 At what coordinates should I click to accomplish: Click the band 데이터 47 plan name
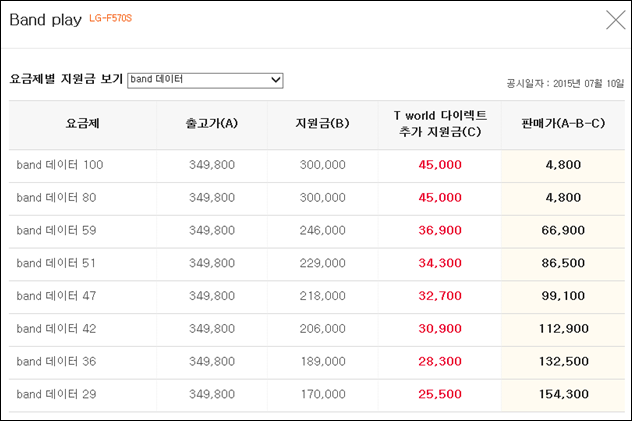coord(56,296)
